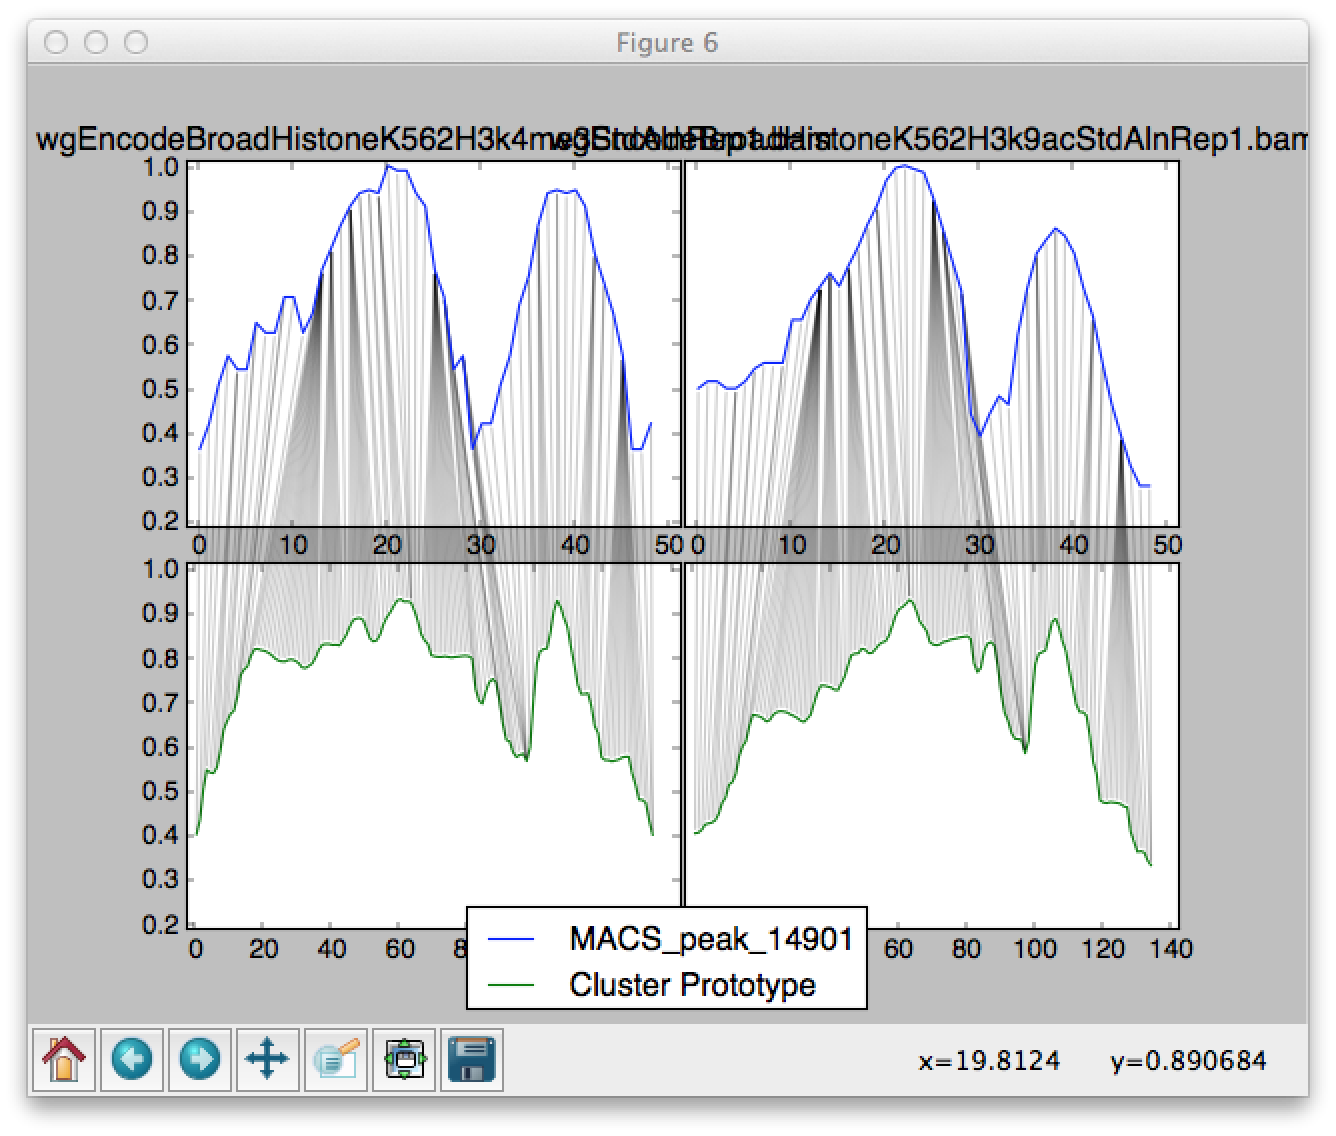Image resolution: width=1336 pixels, height=1136 pixels.
Task: Click inside the top-right H3k9ac subplot
Action: pyautogui.click(x=931, y=344)
